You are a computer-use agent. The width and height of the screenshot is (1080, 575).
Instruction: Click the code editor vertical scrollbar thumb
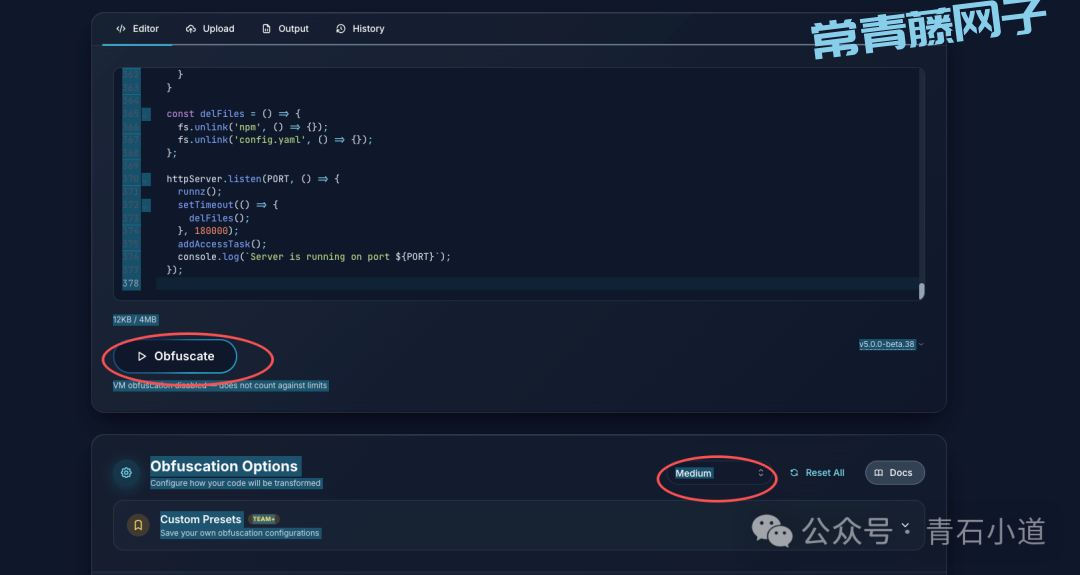click(921, 291)
